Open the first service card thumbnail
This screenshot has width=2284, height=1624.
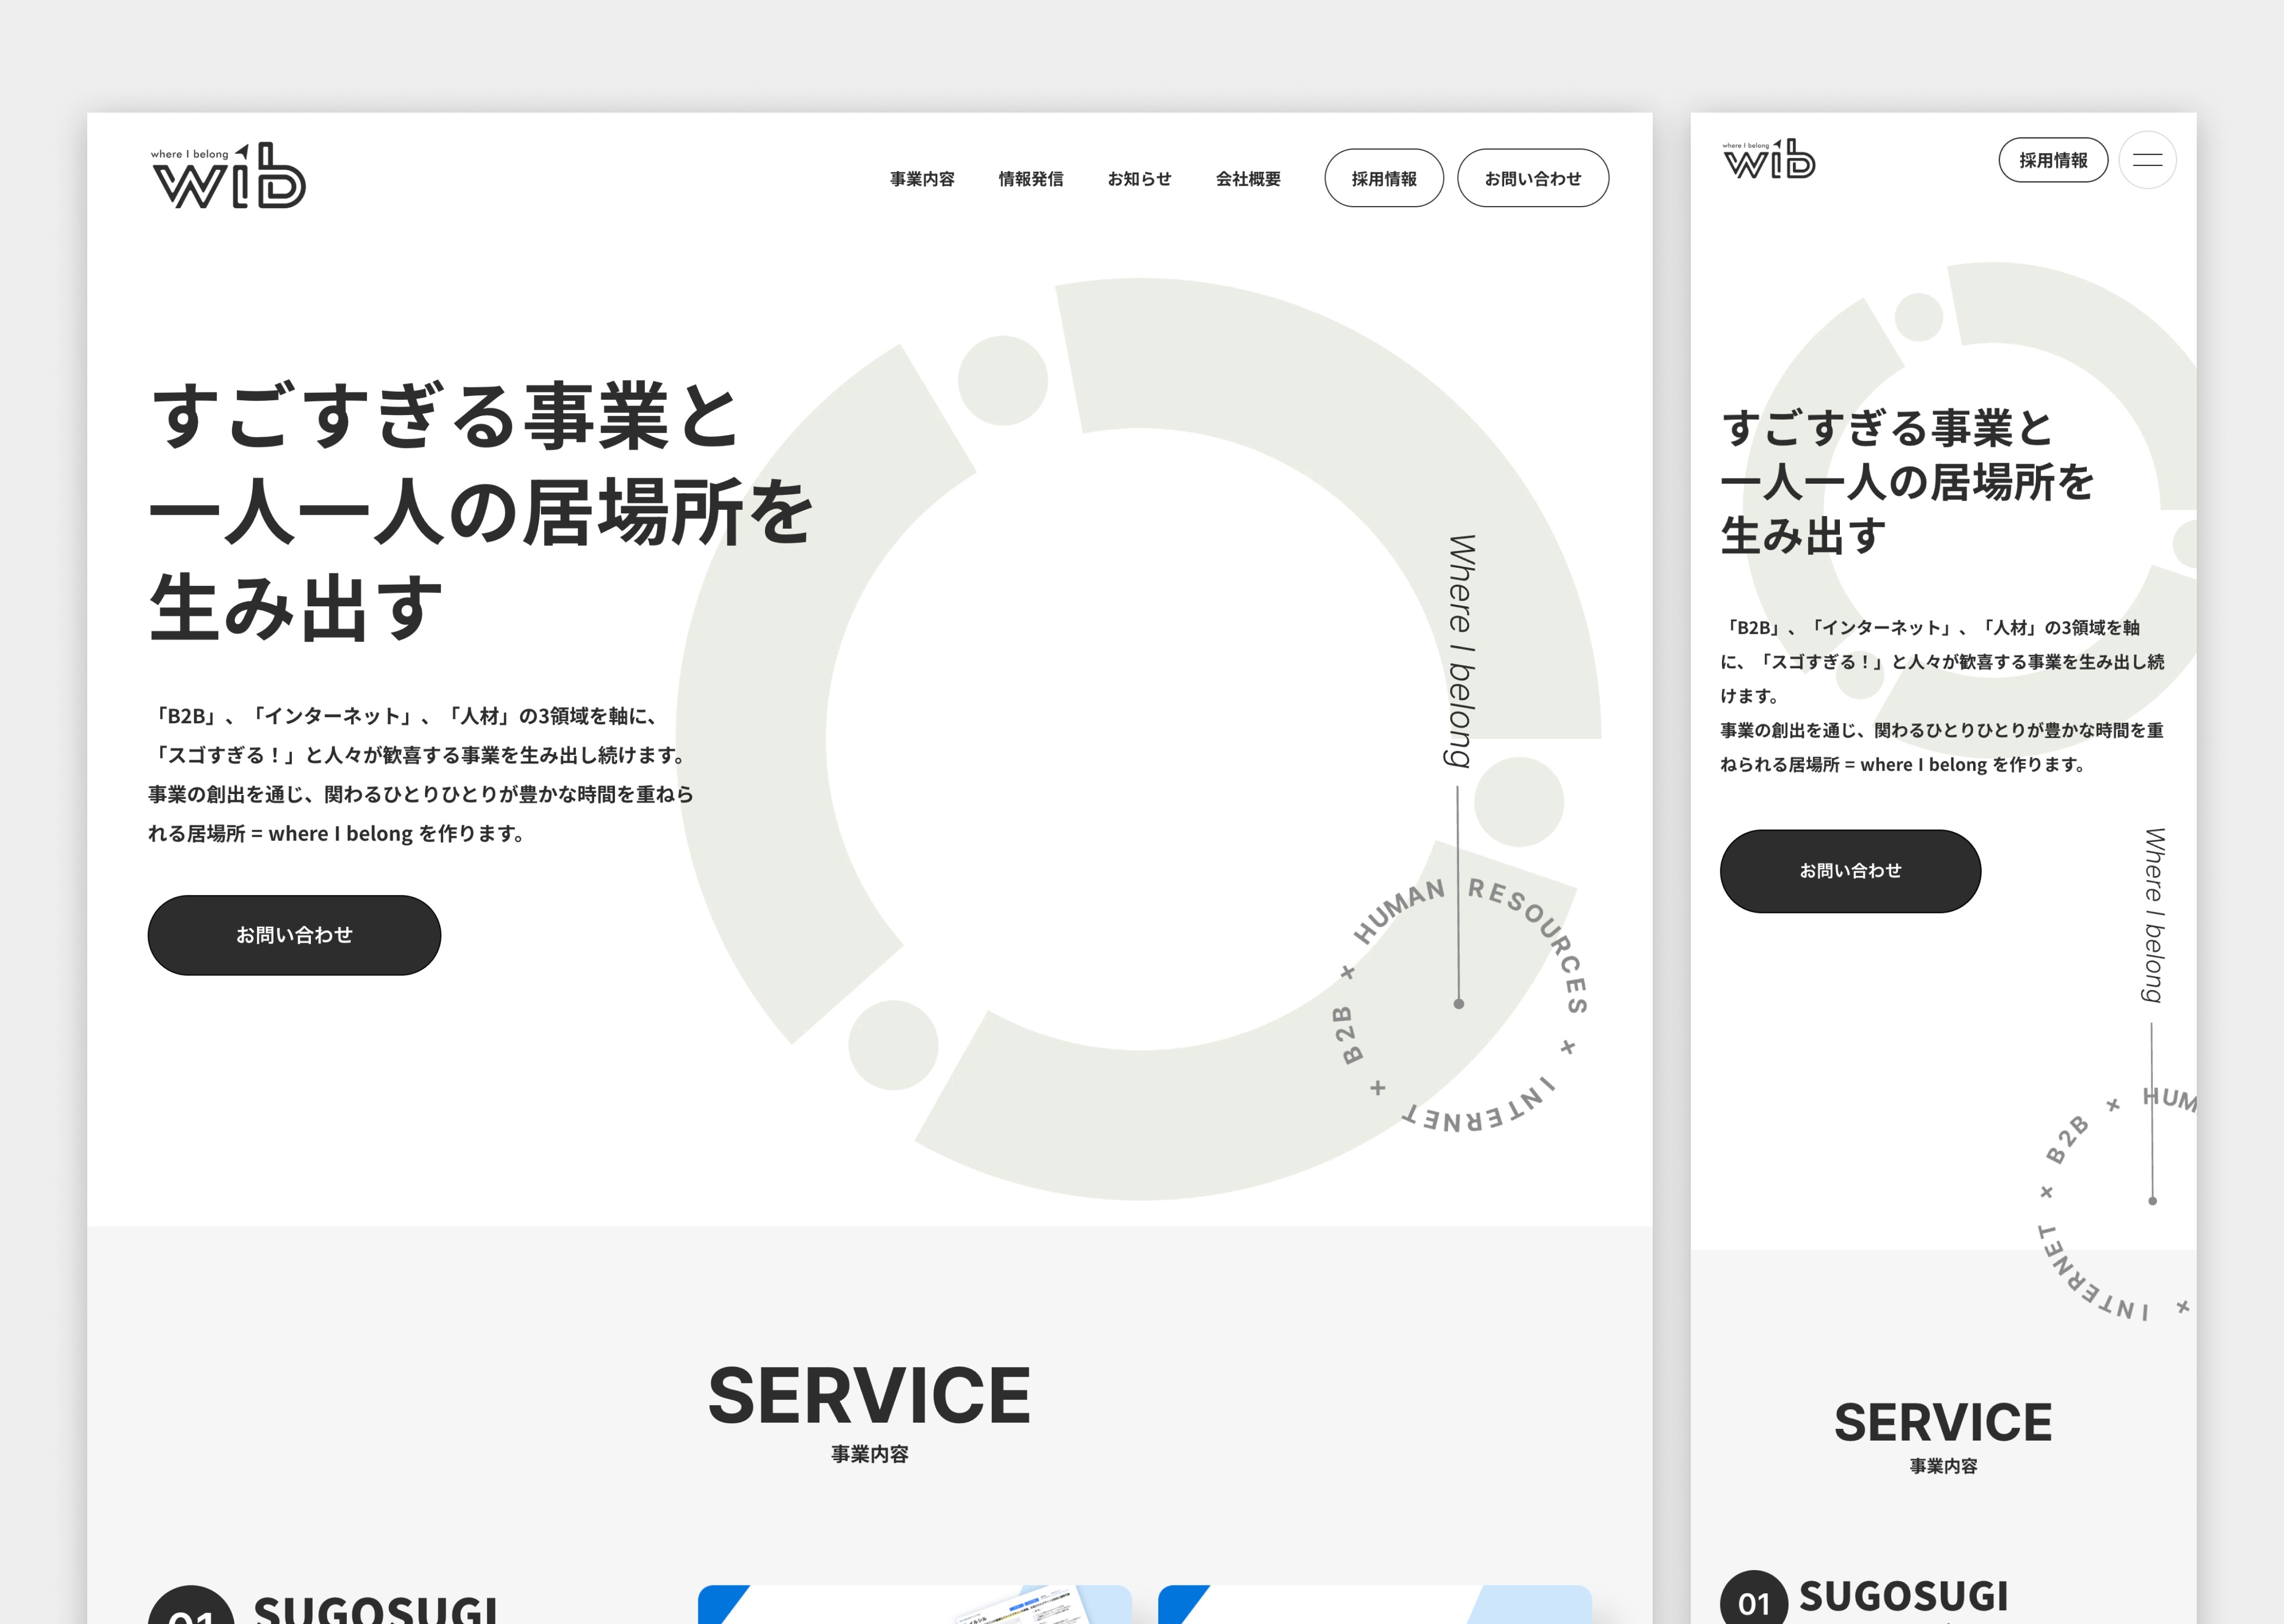[914, 1605]
